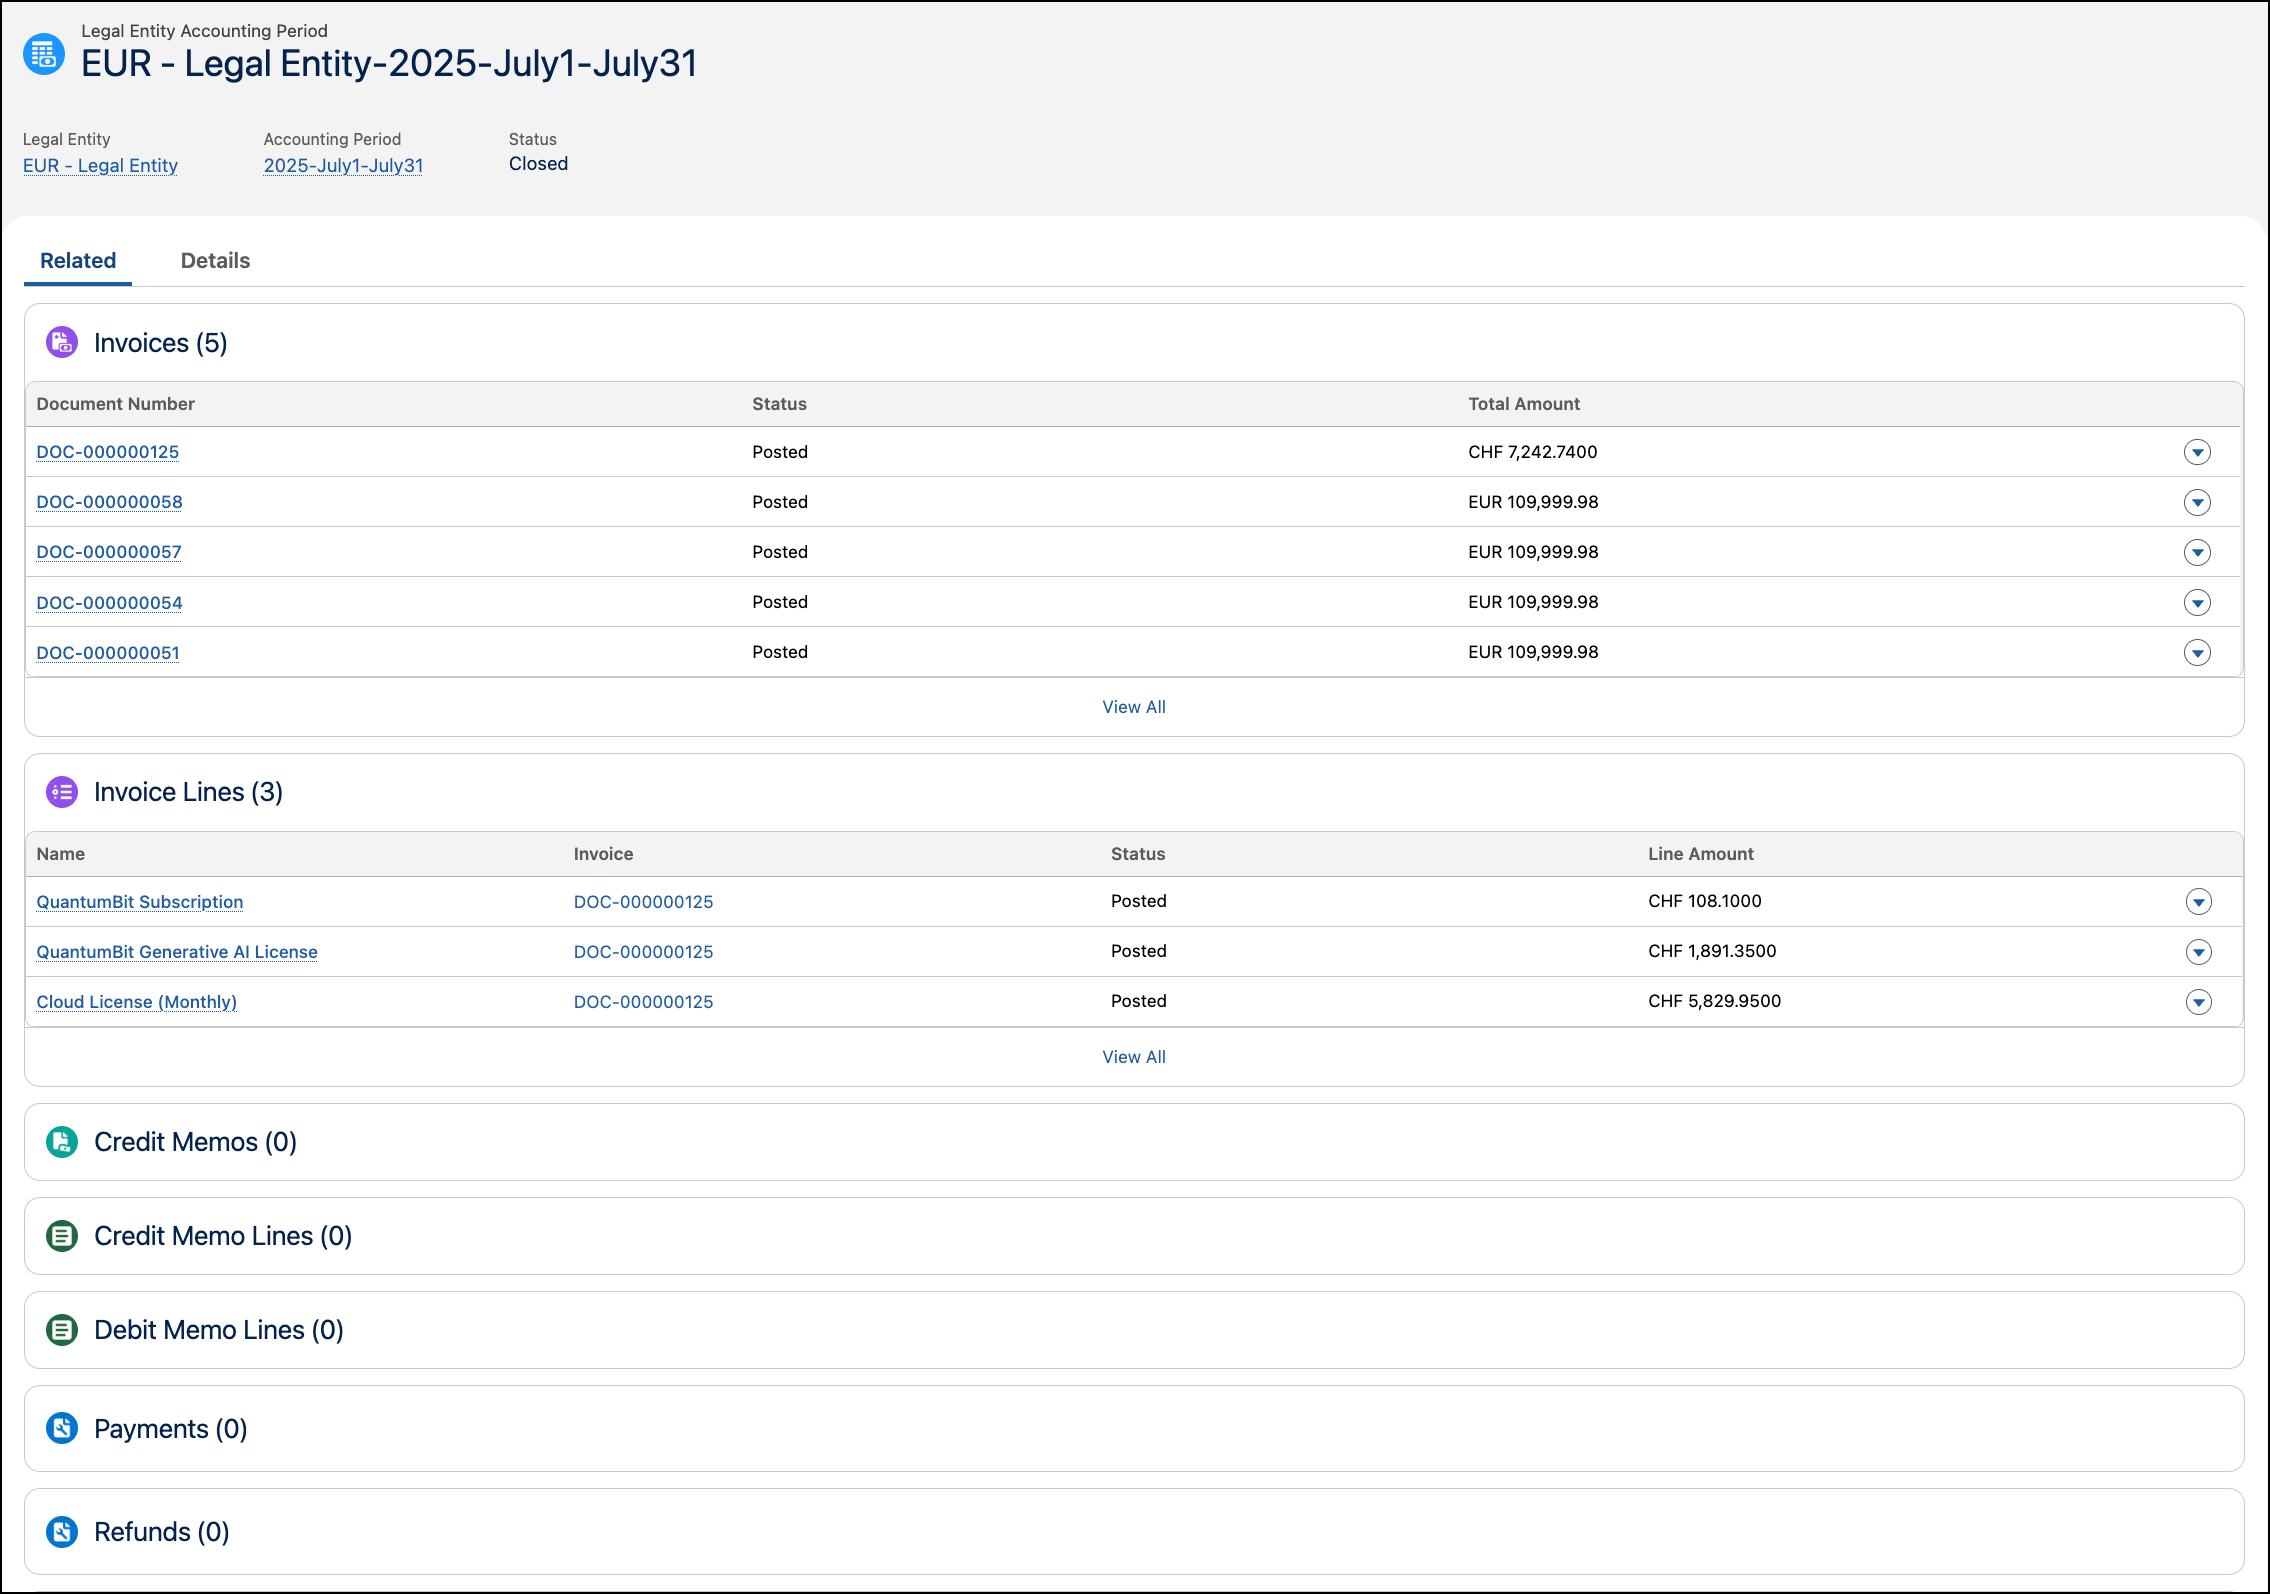
Task: Click the Total Amount column header
Action: (x=1524, y=404)
